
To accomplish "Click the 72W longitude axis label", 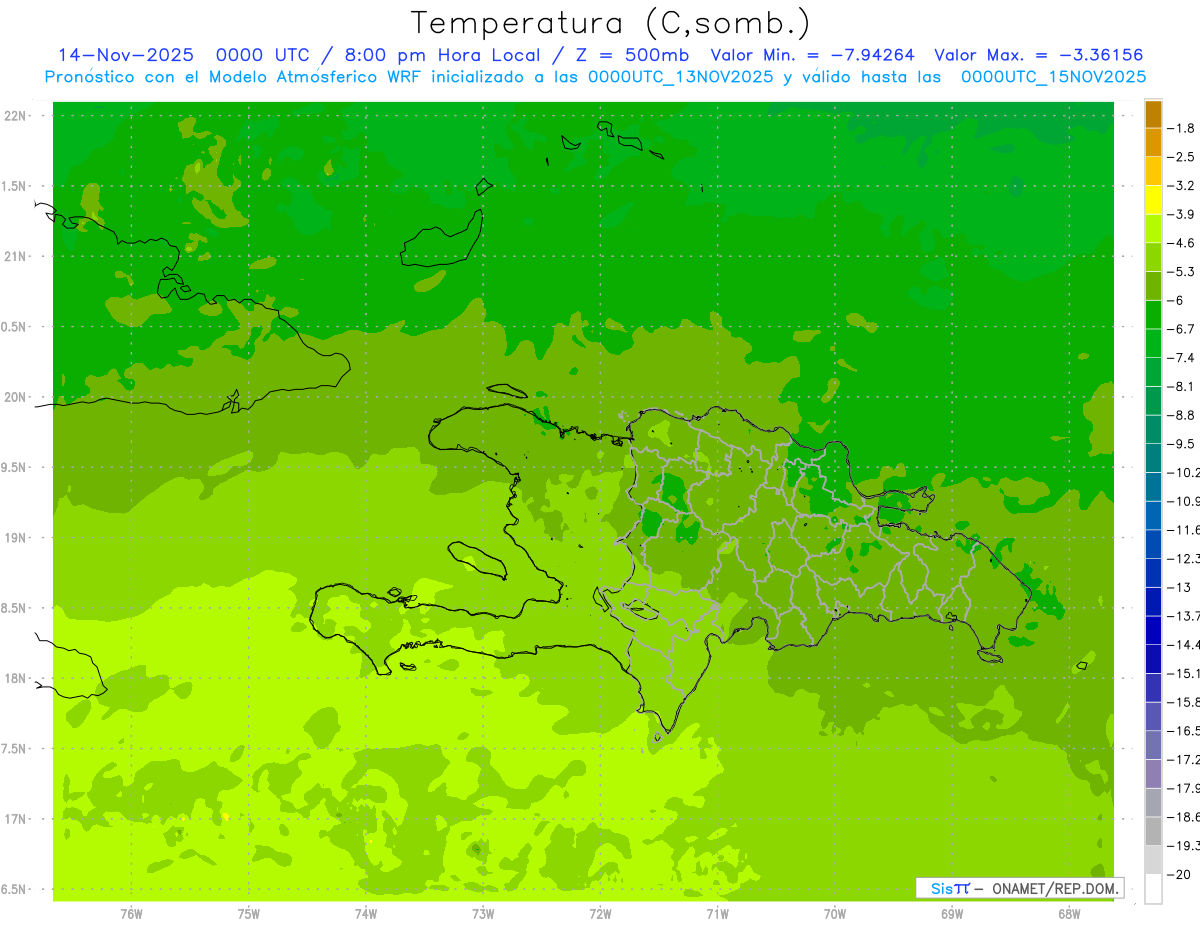I will (x=601, y=914).
